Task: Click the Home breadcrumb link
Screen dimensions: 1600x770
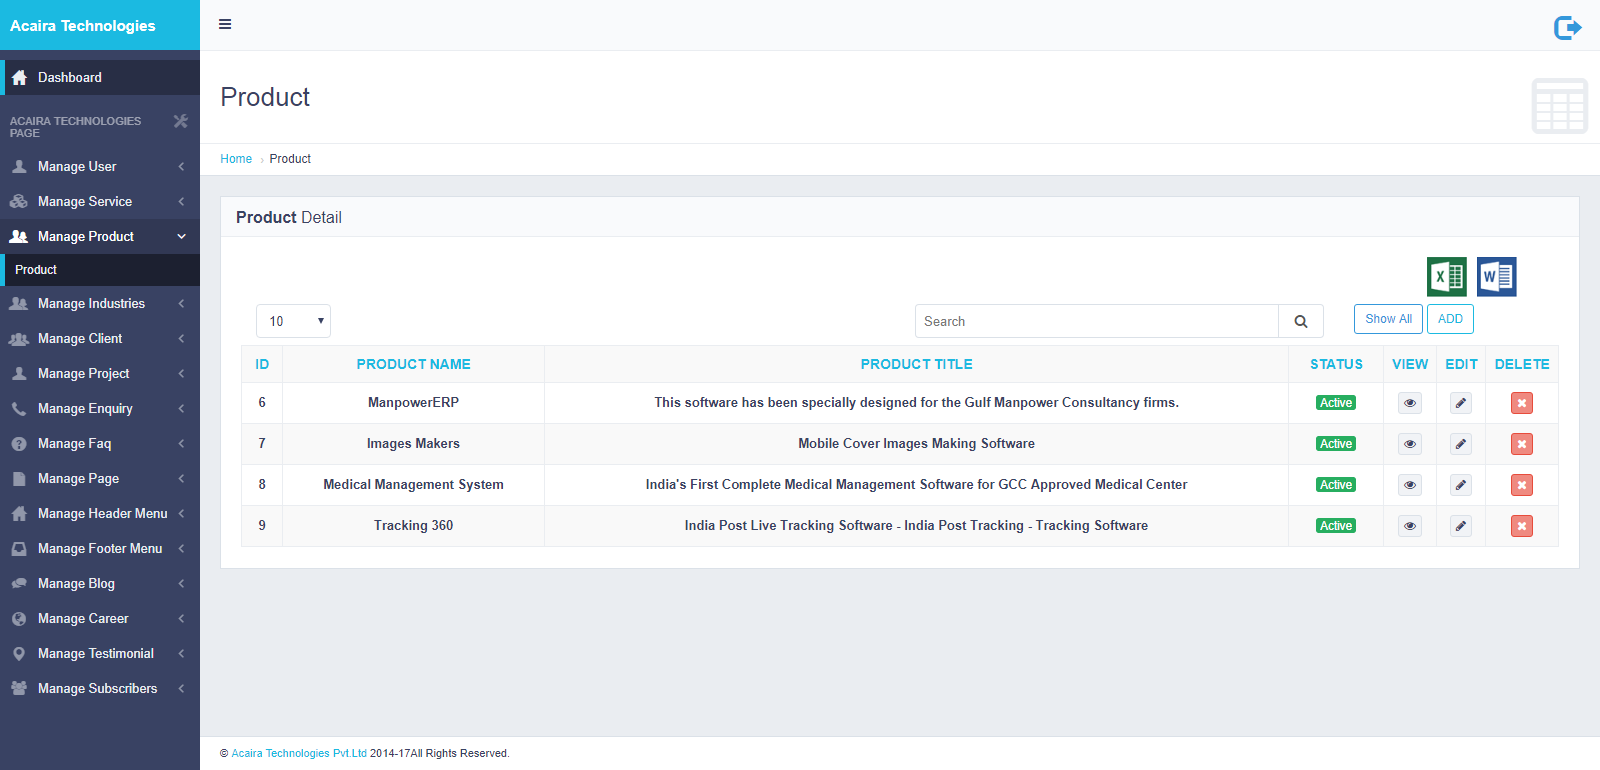Action: coord(236,159)
